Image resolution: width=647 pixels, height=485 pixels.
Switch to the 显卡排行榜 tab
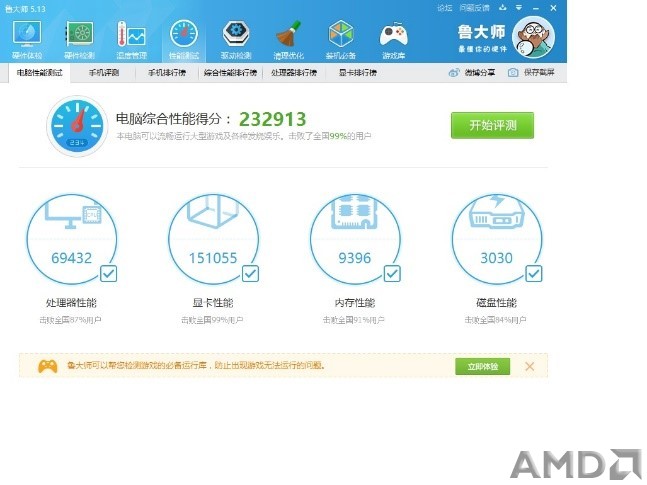click(358, 73)
